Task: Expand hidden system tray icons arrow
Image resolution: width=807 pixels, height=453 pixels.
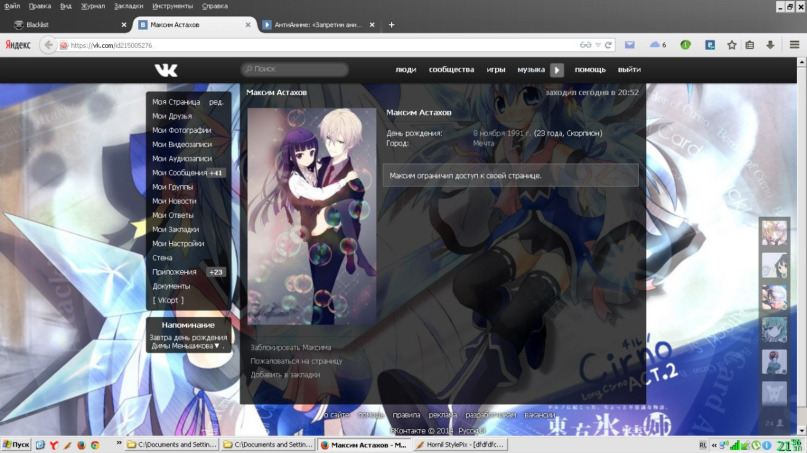Action: (714, 445)
